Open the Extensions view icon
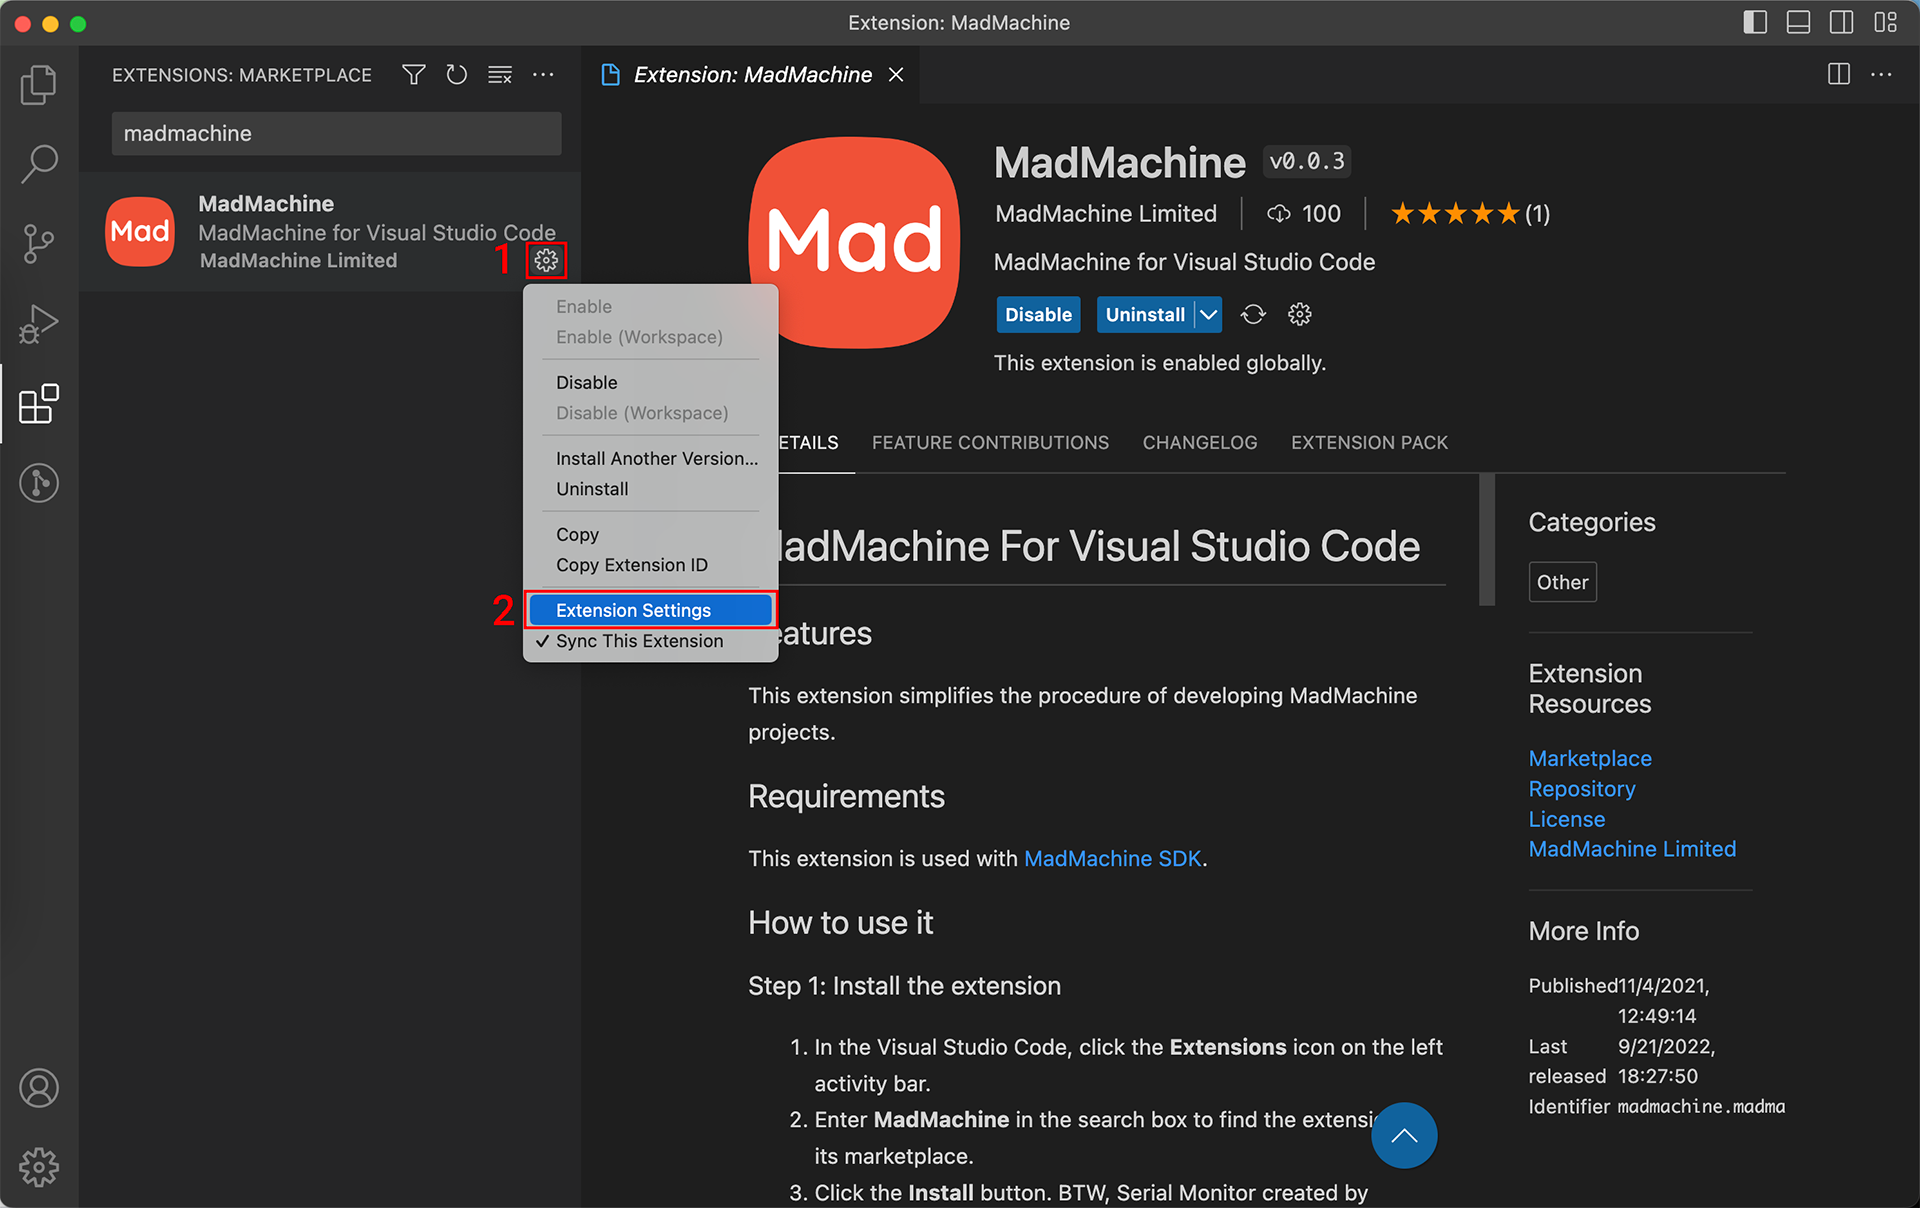Viewport: 1920px width, 1208px height. point(39,404)
